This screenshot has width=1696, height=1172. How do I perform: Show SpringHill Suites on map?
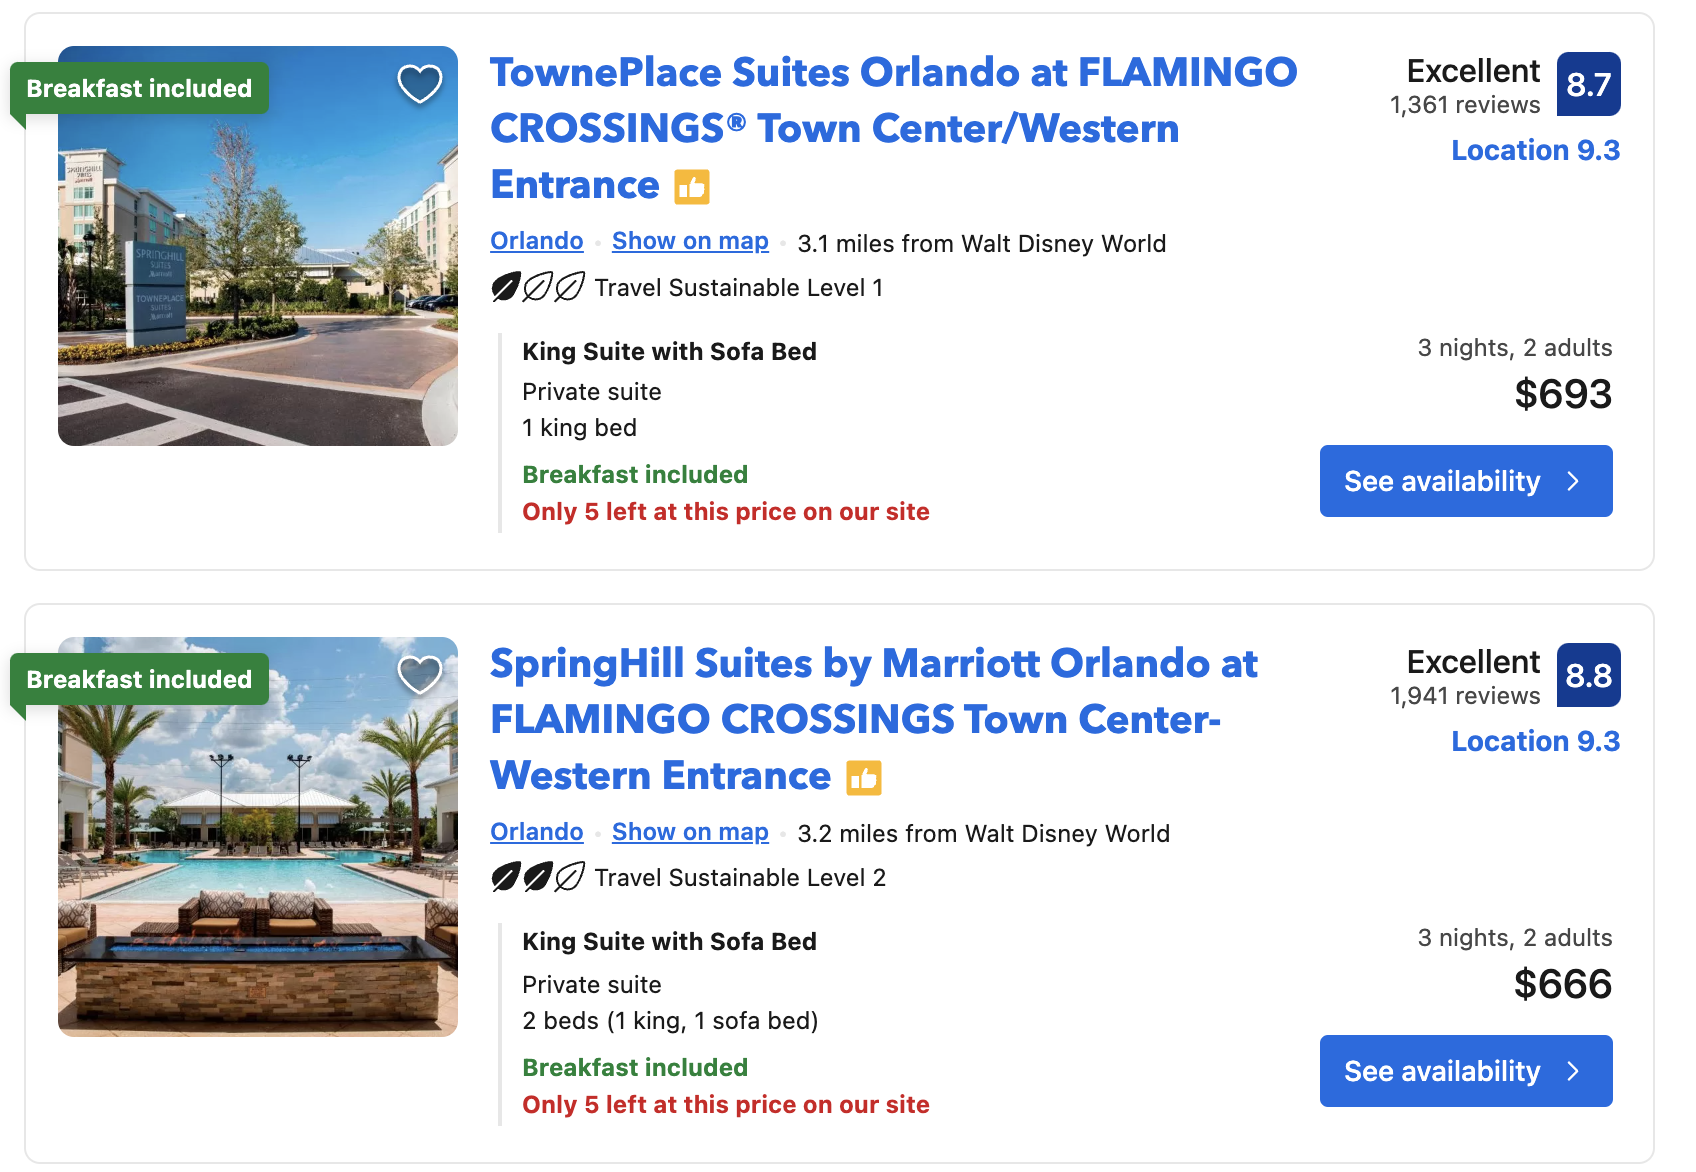point(690,832)
